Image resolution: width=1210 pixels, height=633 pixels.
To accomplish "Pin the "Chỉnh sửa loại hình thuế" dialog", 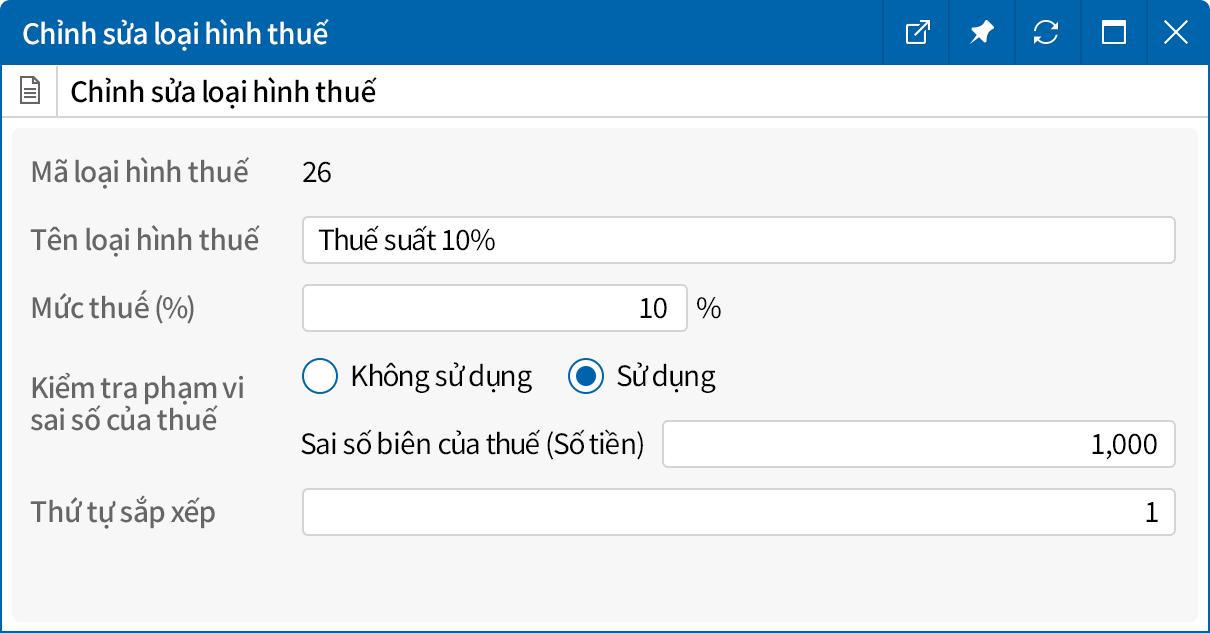I will (981, 32).
